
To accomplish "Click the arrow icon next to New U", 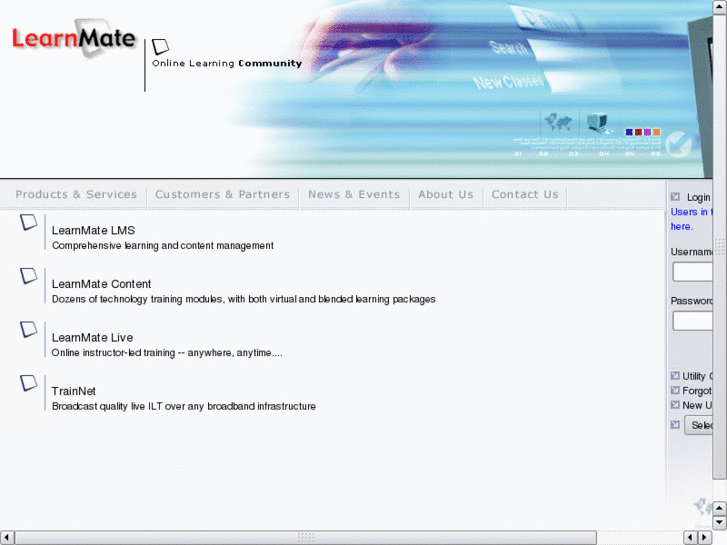I will 675,404.
